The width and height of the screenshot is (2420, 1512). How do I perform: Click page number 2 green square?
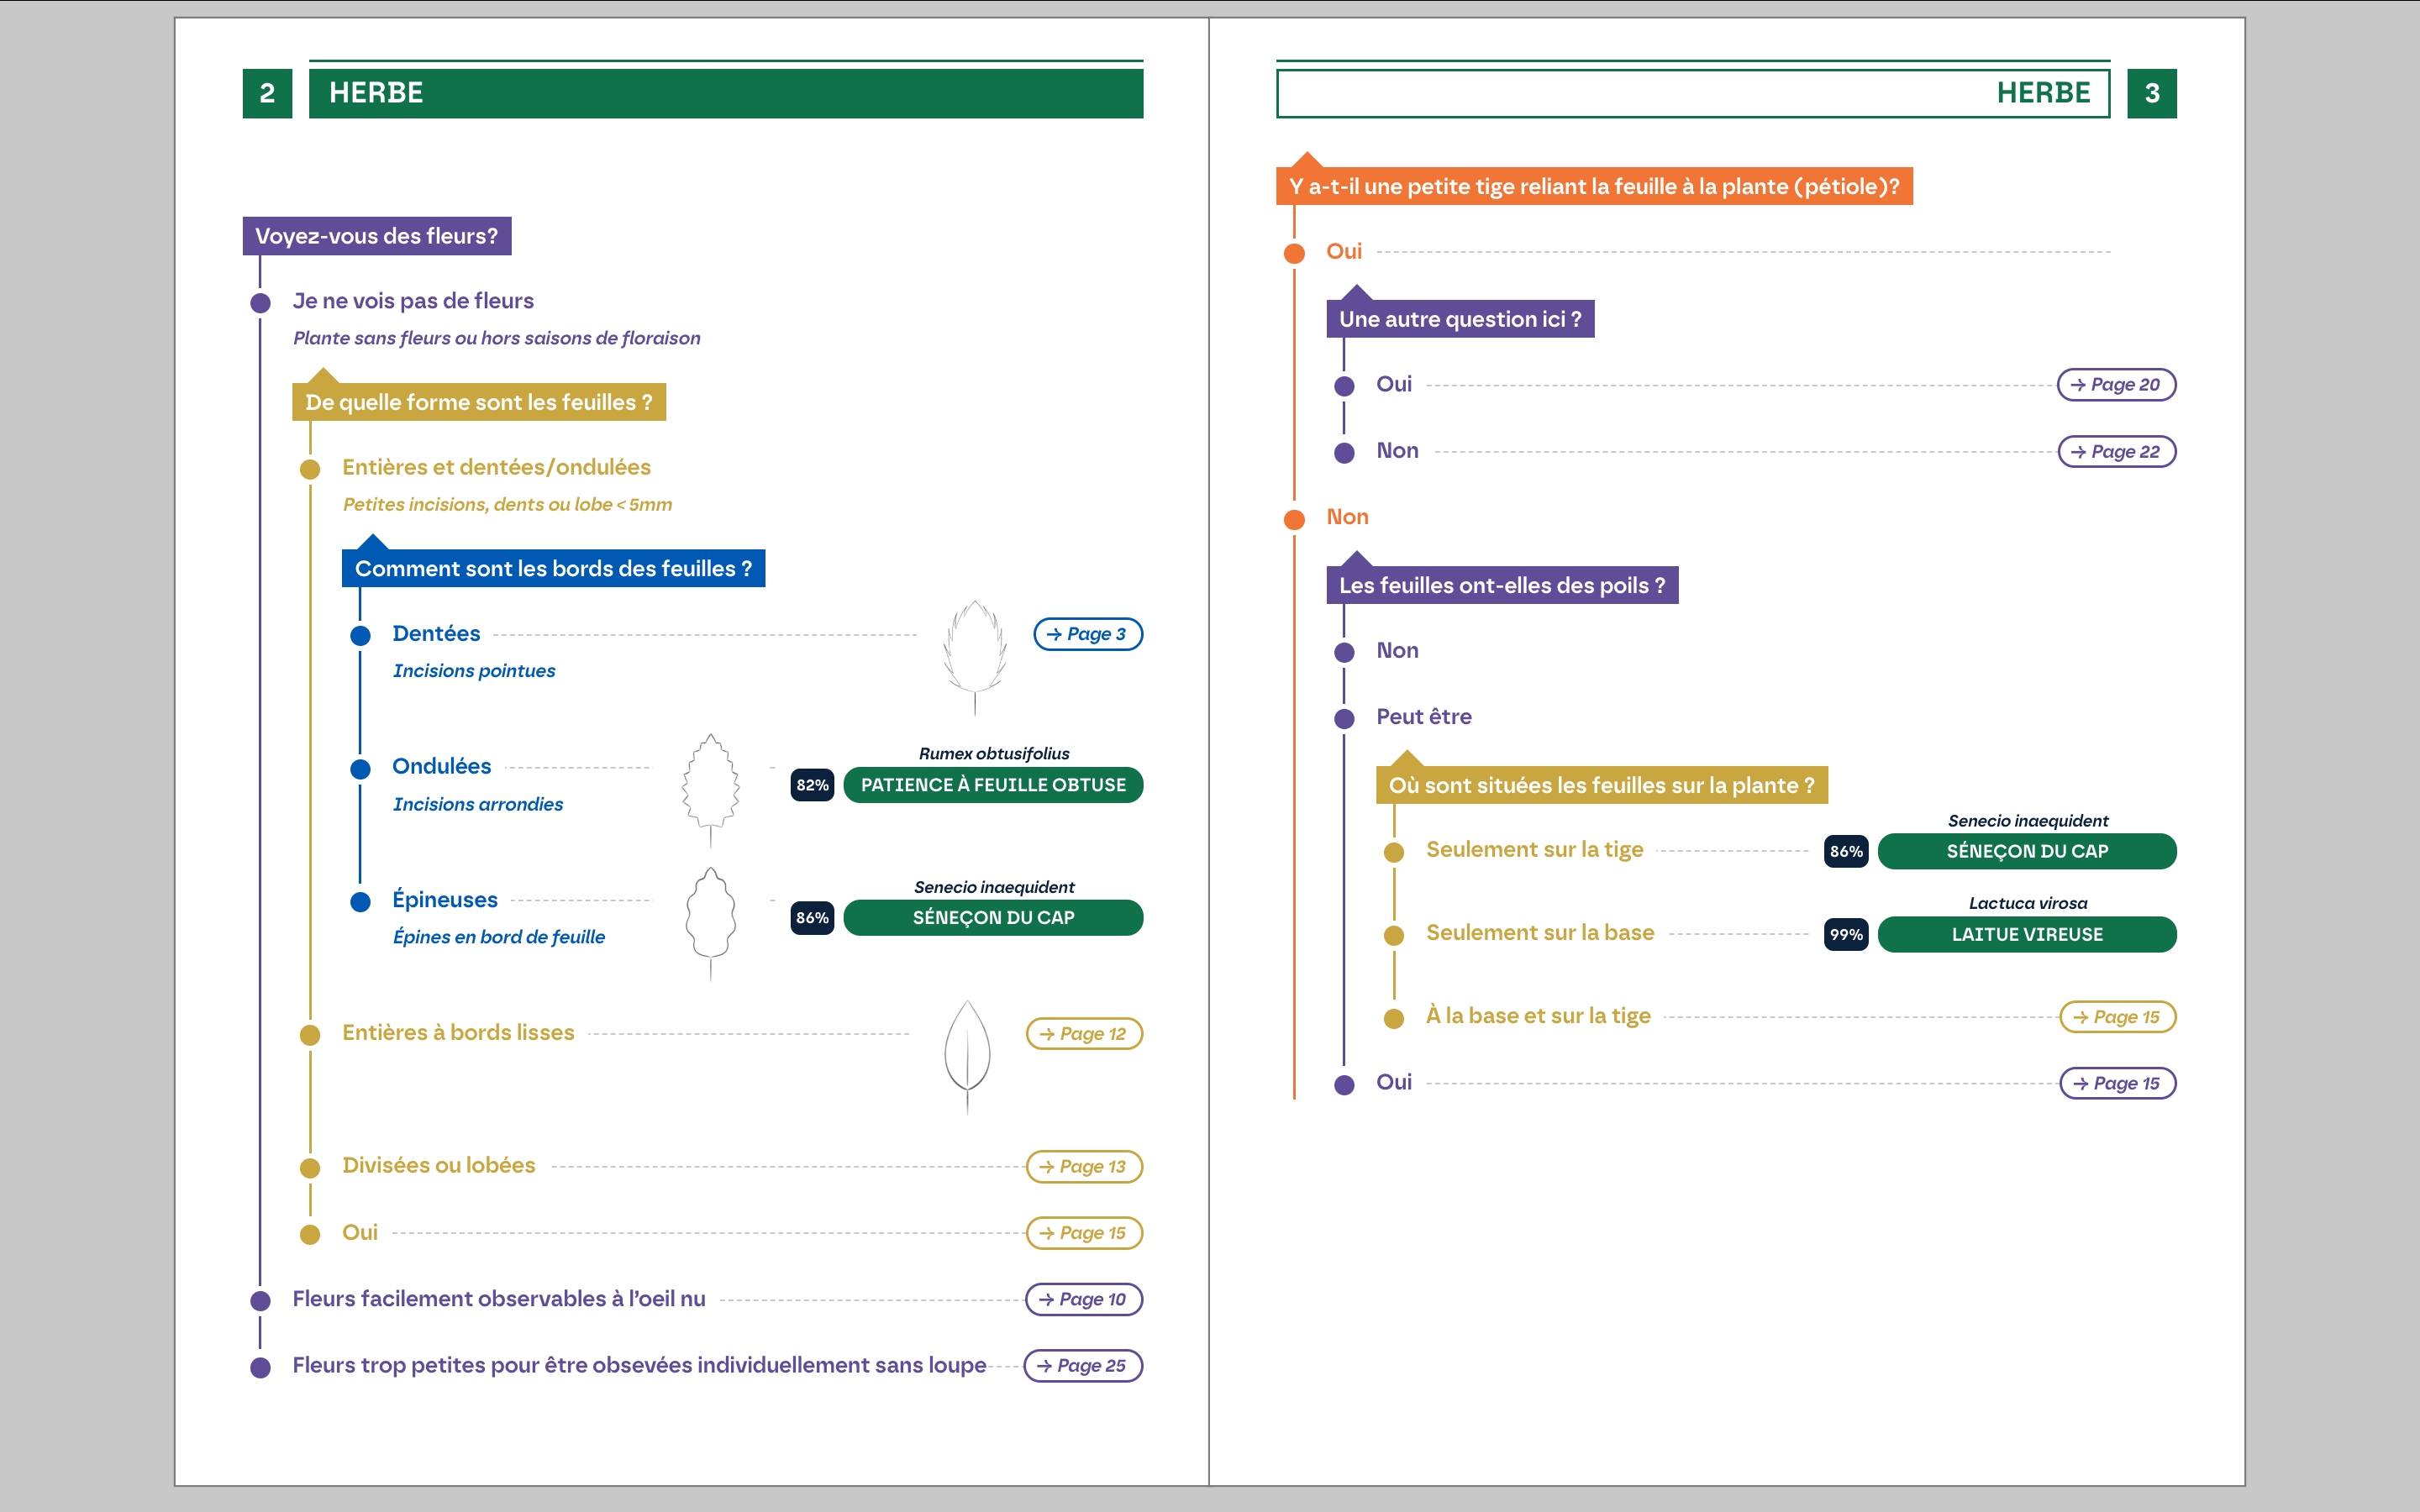pyautogui.click(x=267, y=93)
